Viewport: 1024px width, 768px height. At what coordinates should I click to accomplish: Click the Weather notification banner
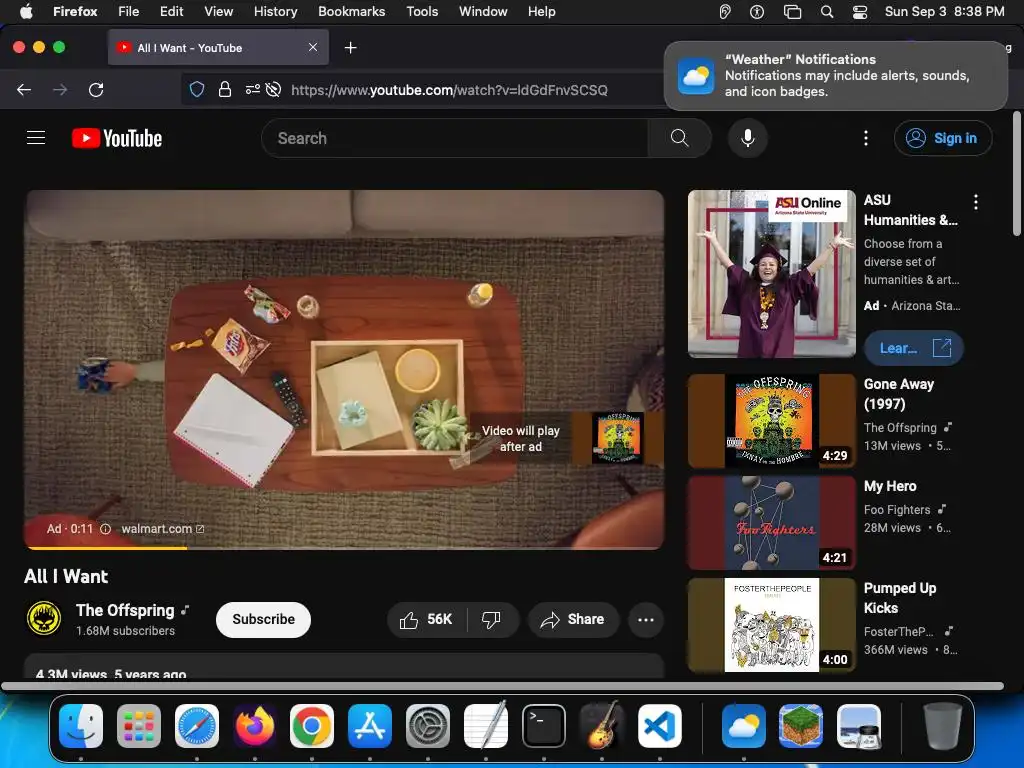point(835,76)
